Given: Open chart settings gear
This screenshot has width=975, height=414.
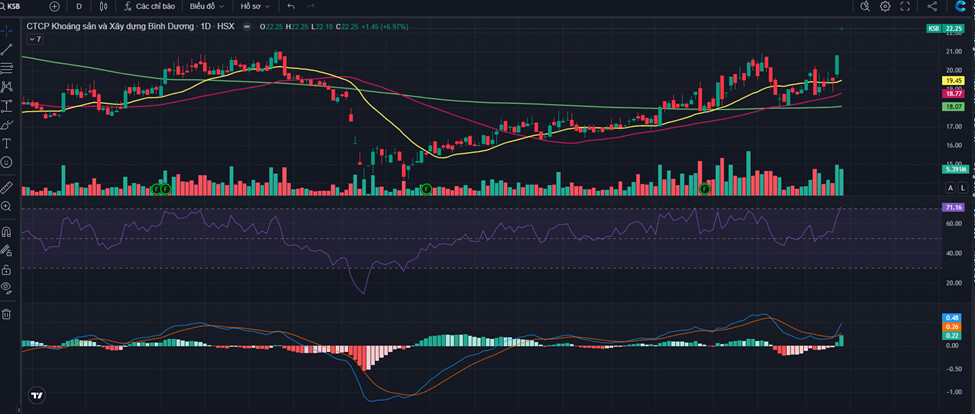Looking at the screenshot, I should pyautogui.click(x=885, y=6).
